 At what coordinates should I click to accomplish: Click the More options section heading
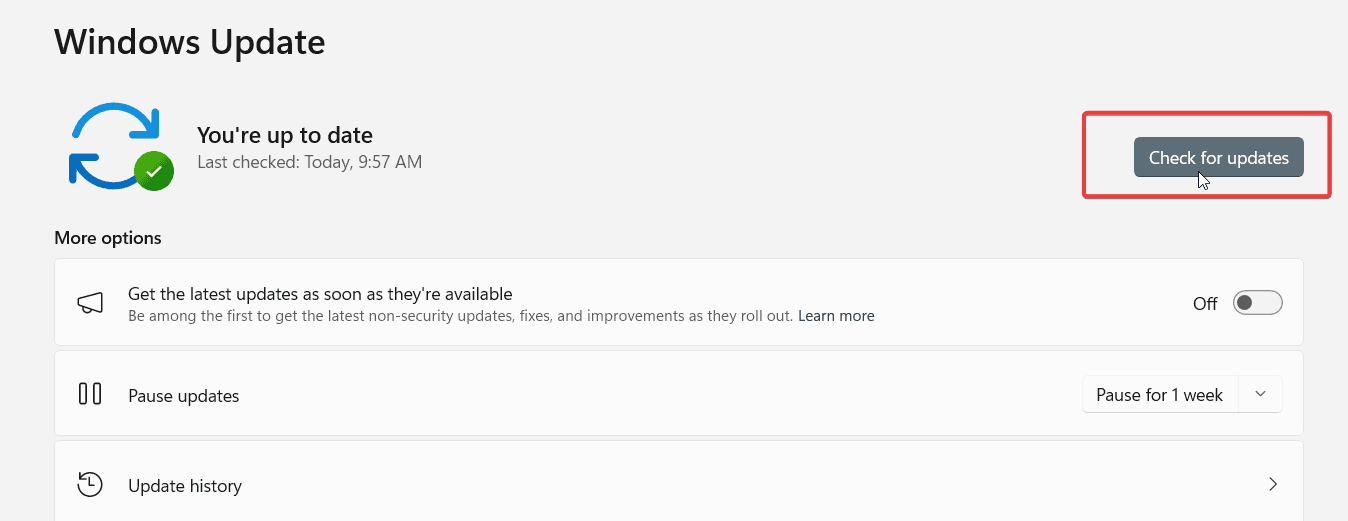(x=108, y=238)
